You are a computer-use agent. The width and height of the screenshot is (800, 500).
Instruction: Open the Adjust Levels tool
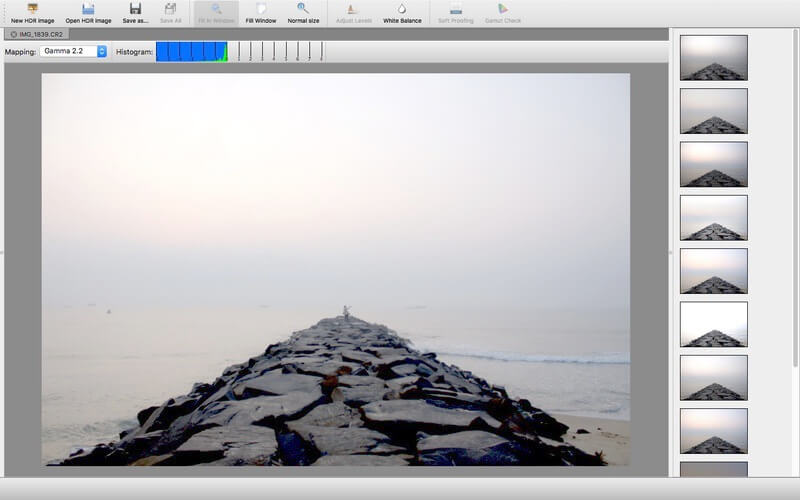[x=351, y=9]
